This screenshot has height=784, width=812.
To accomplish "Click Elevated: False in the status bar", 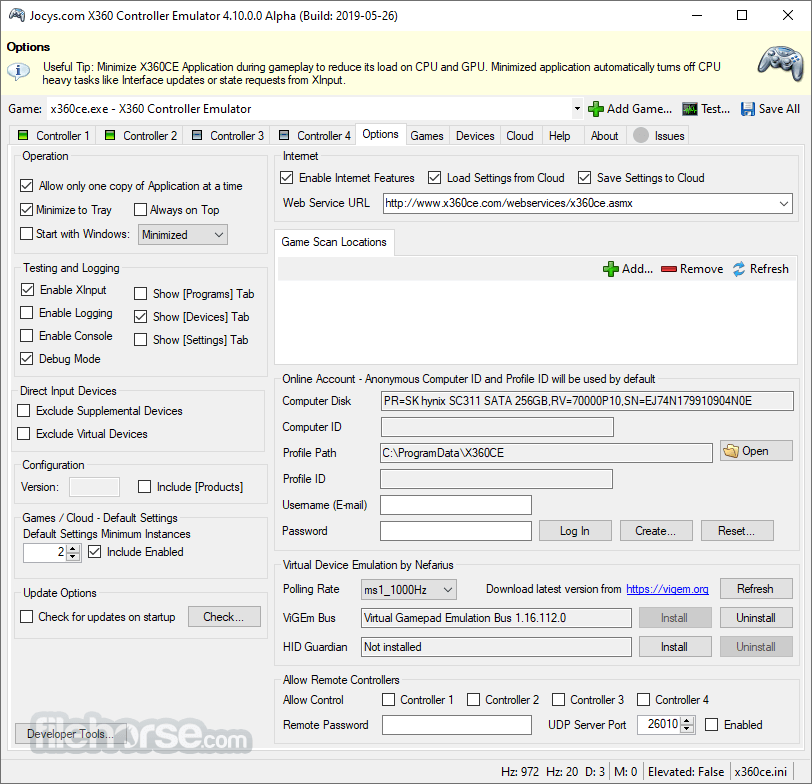I will click(686, 772).
